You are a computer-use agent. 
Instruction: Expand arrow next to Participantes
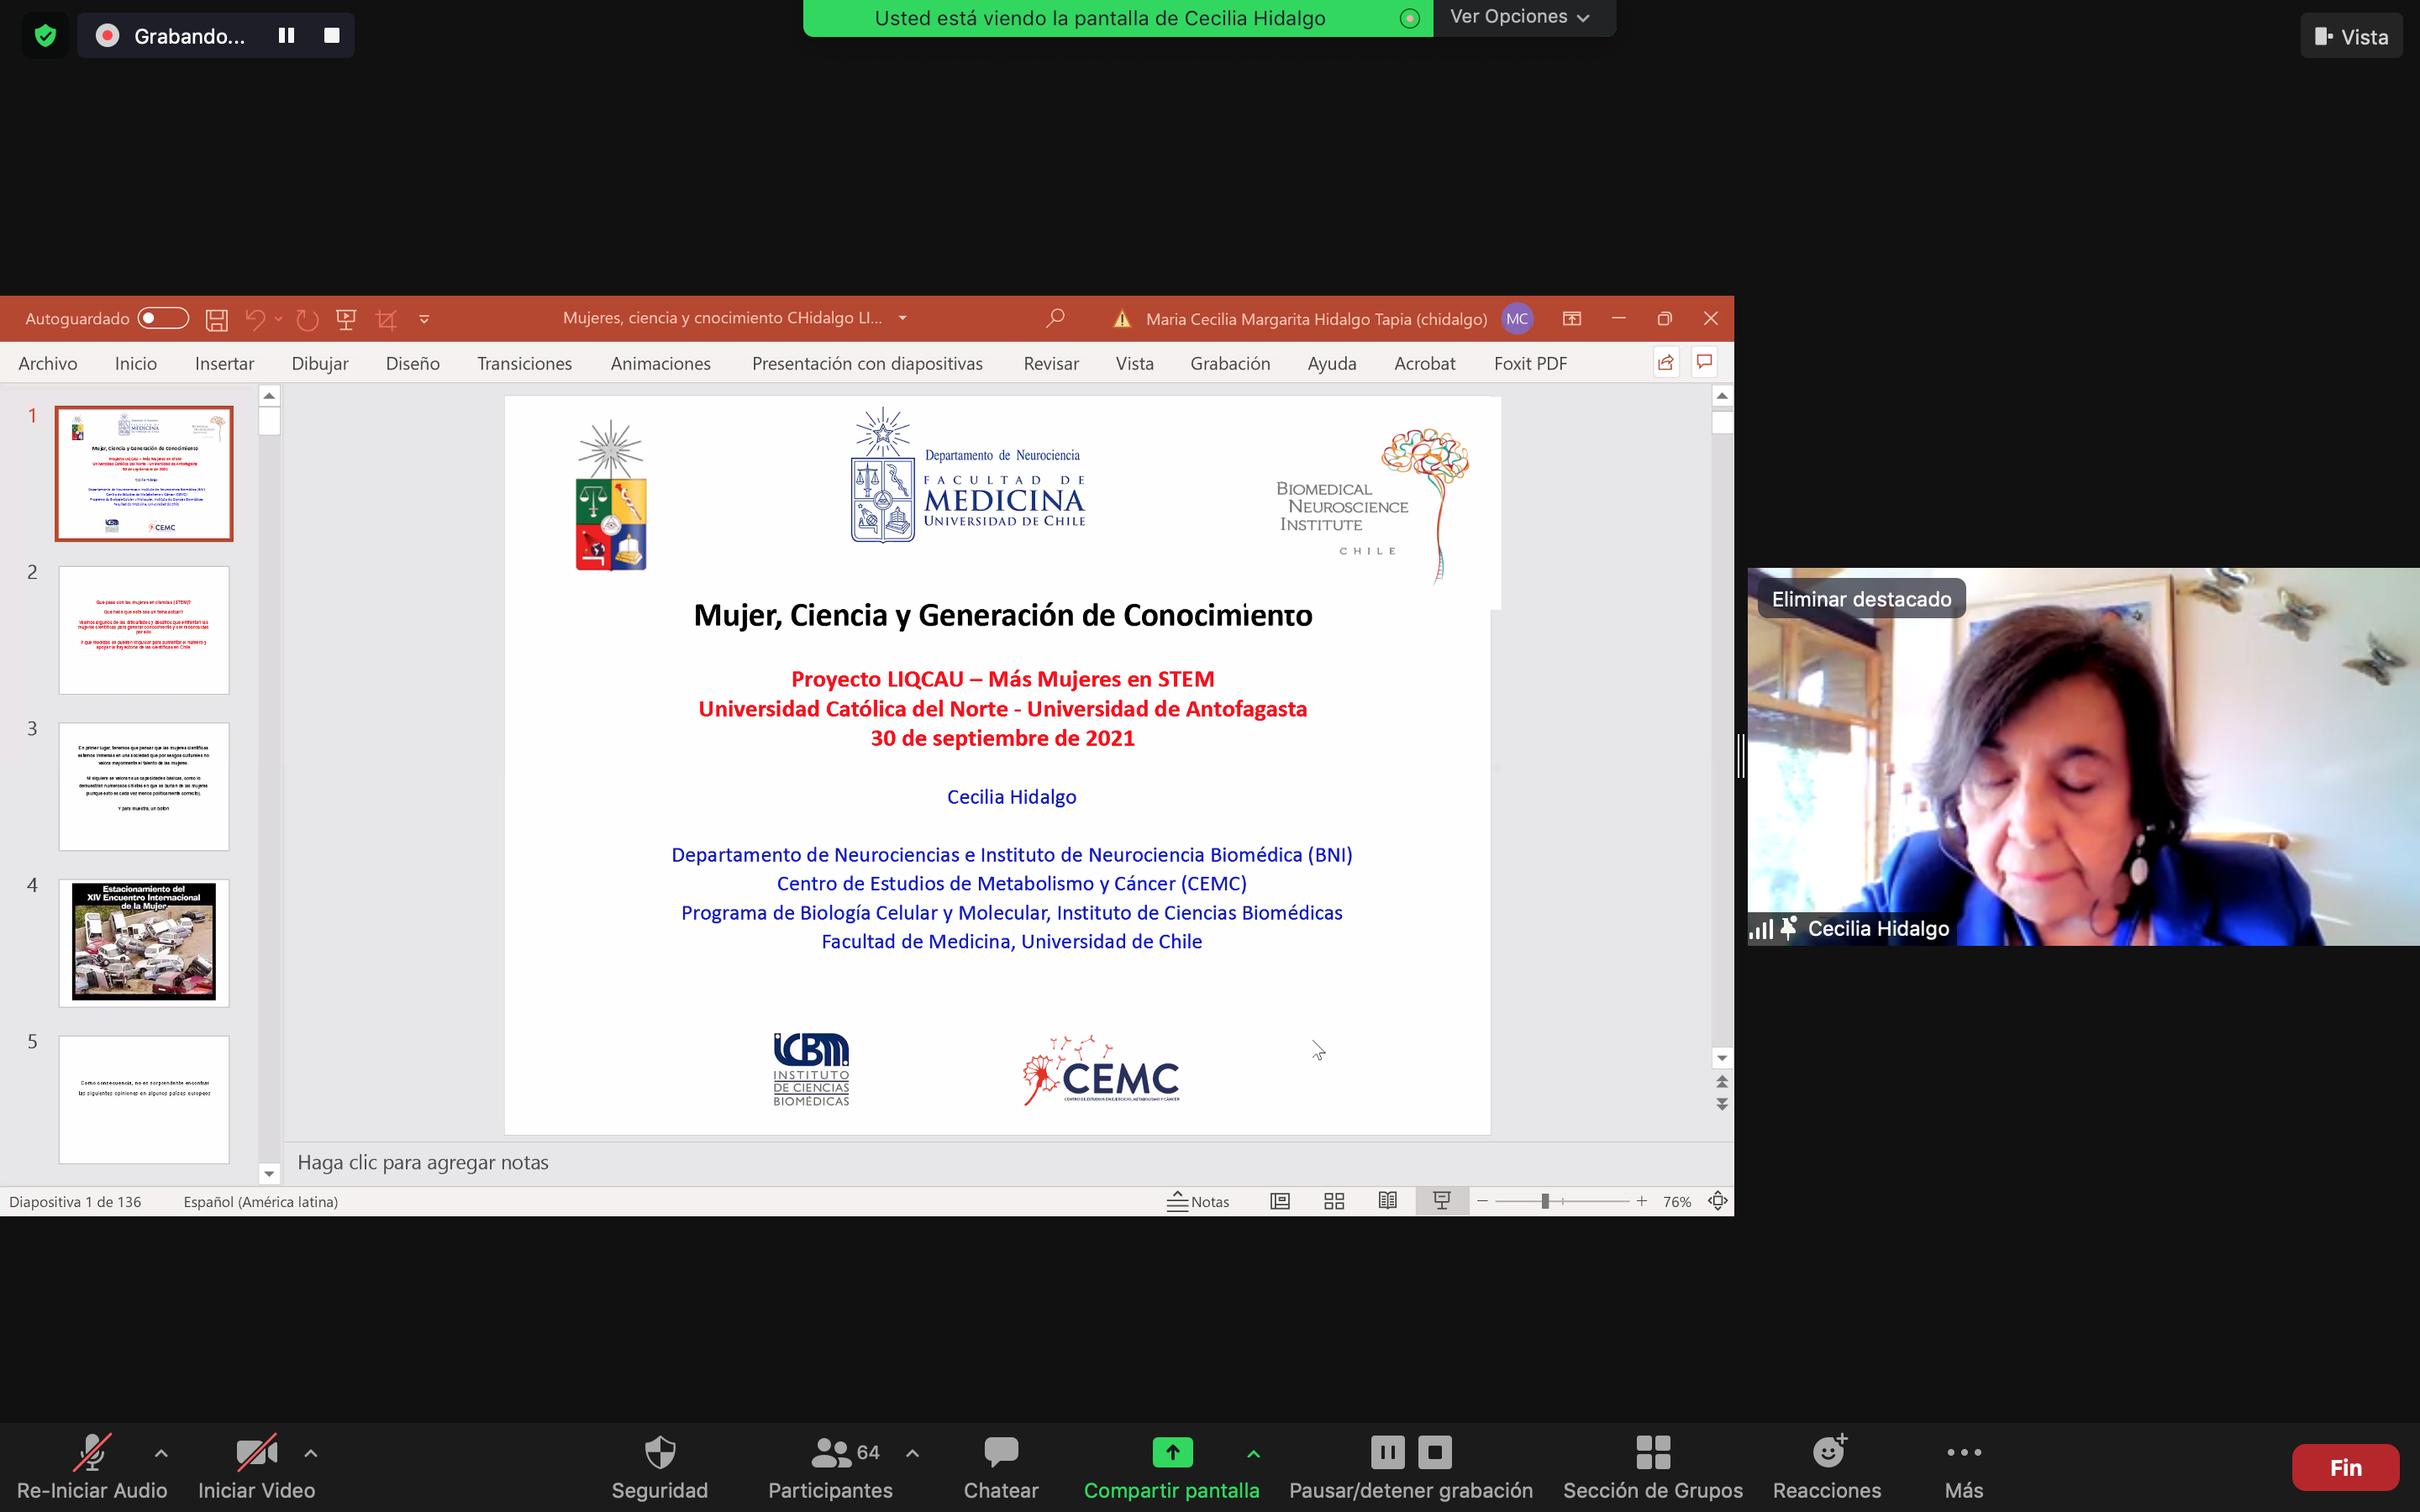click(912, 1453)
